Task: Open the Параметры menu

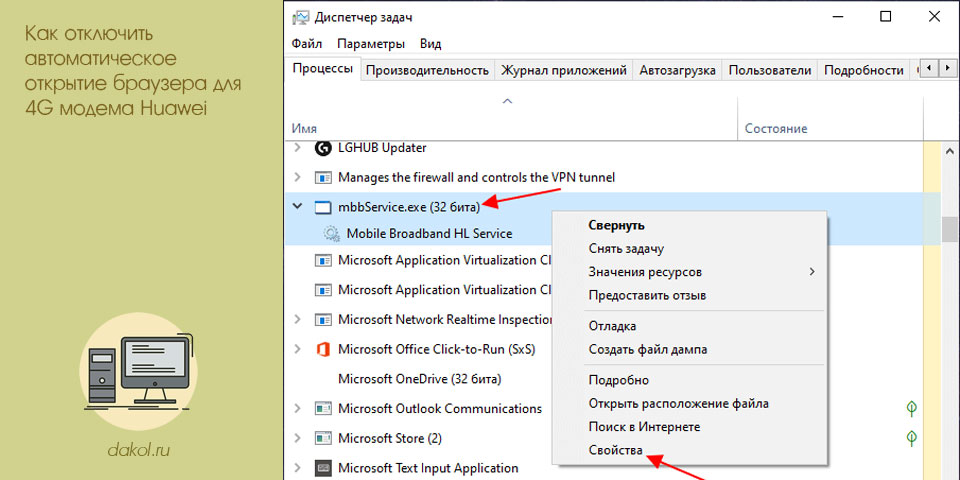Action: (371, 44)
